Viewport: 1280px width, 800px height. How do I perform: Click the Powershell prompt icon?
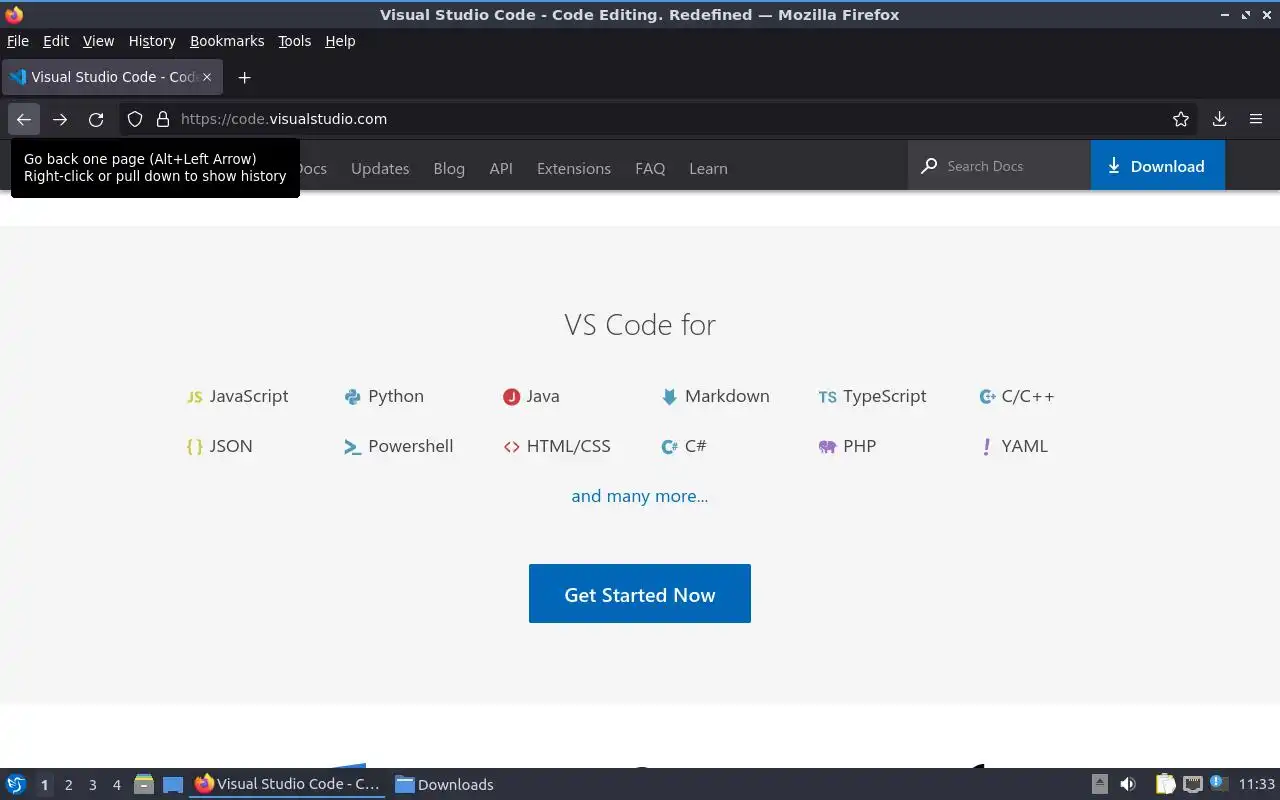pos(352,447)
